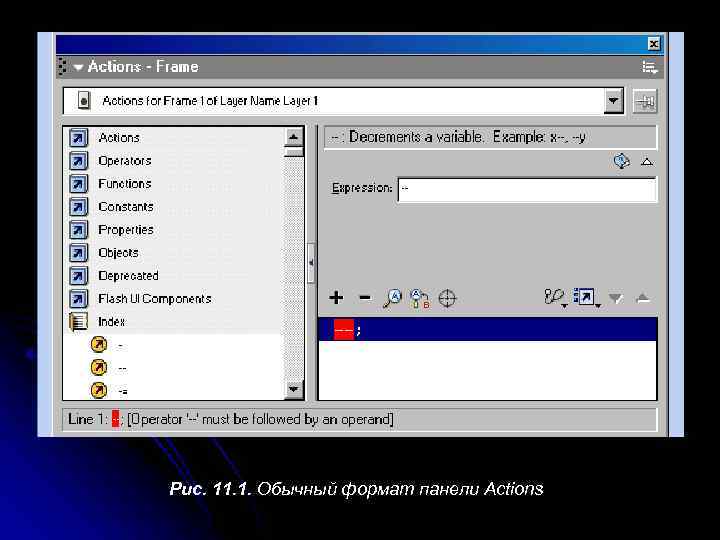This screenshot has height=540, width=720.
Task: Click the Find magnifier icon
Action: pyautogui.click(x=393, y=298)
